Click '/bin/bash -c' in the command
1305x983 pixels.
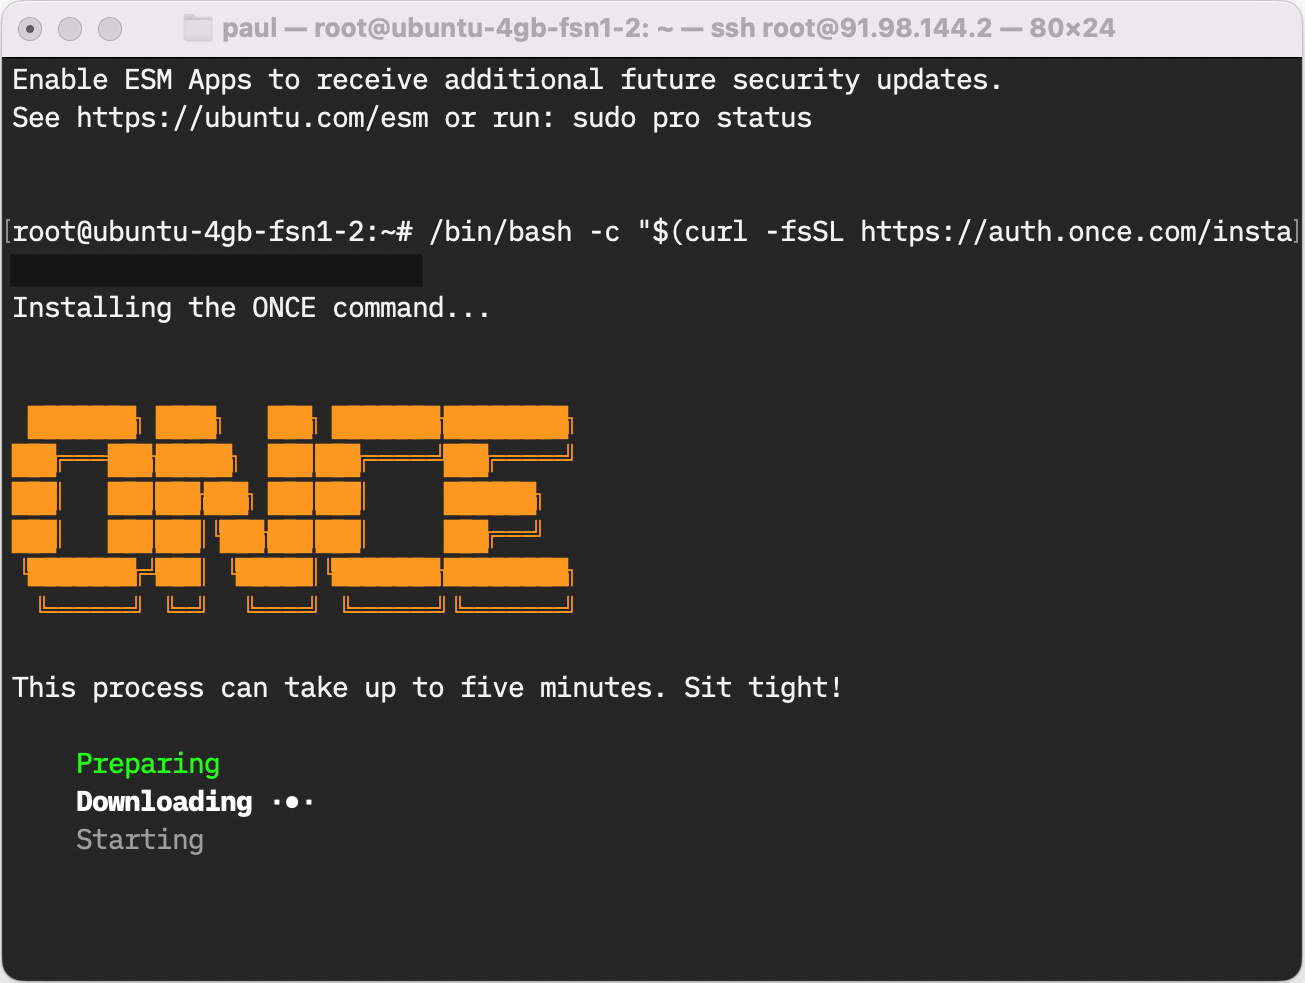[524, 232]
